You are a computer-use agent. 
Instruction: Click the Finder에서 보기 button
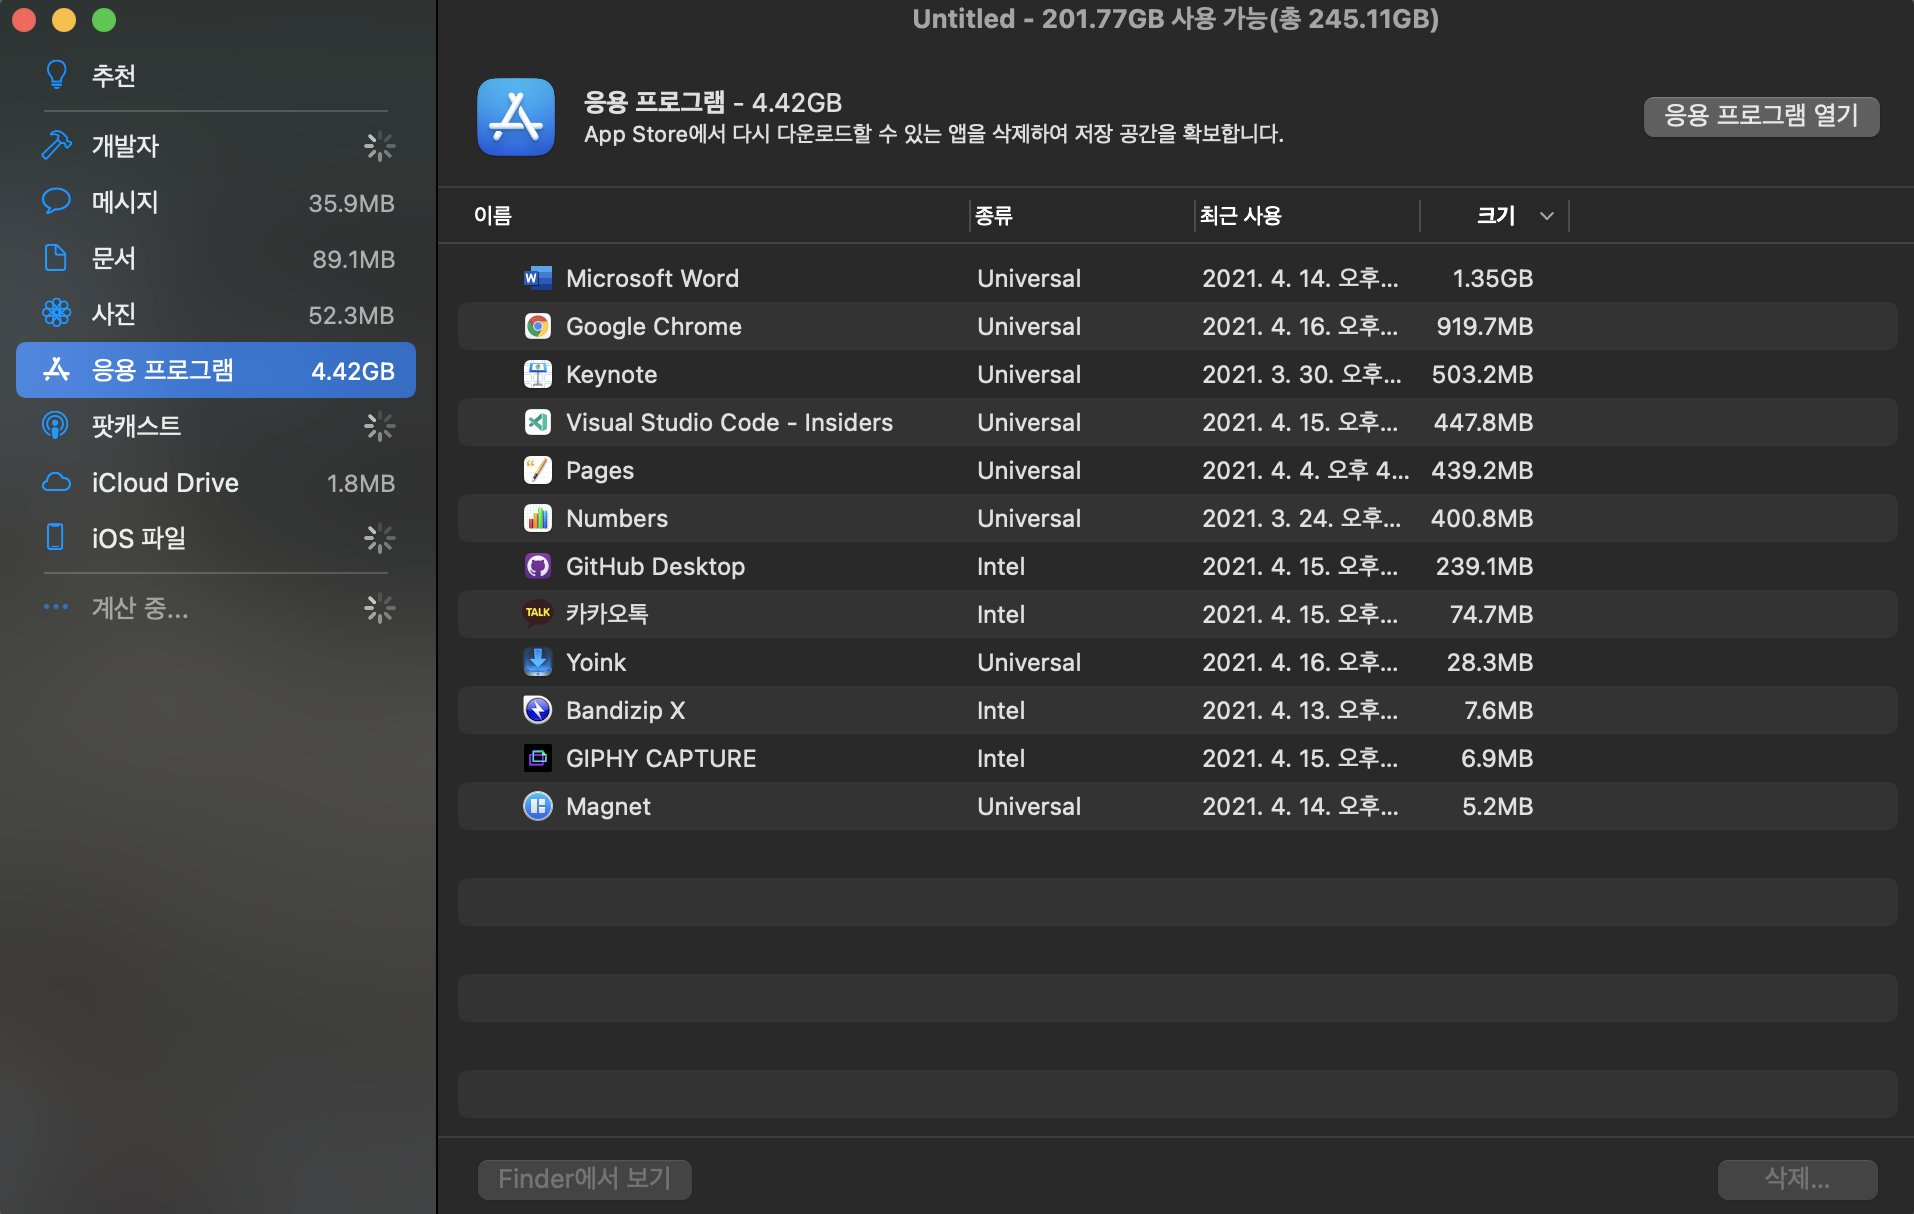(x=585, y=1178)
